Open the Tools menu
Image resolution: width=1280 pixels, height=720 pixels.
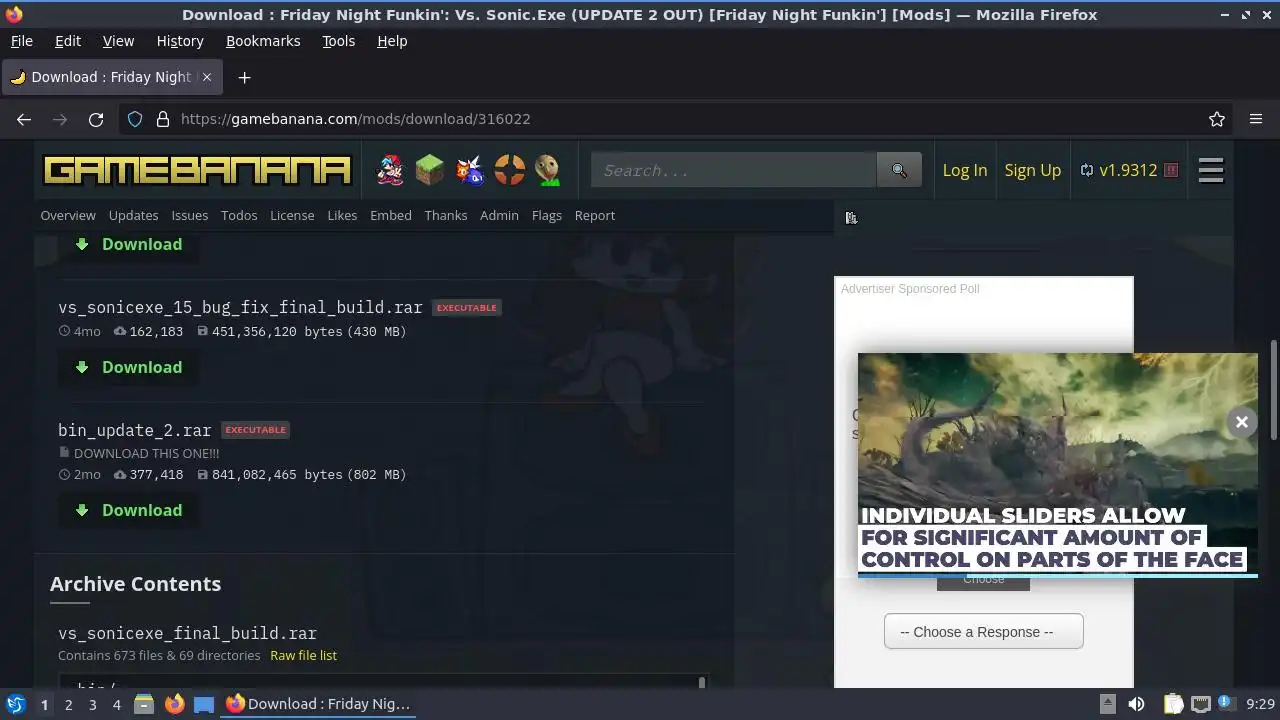point(338,41)
